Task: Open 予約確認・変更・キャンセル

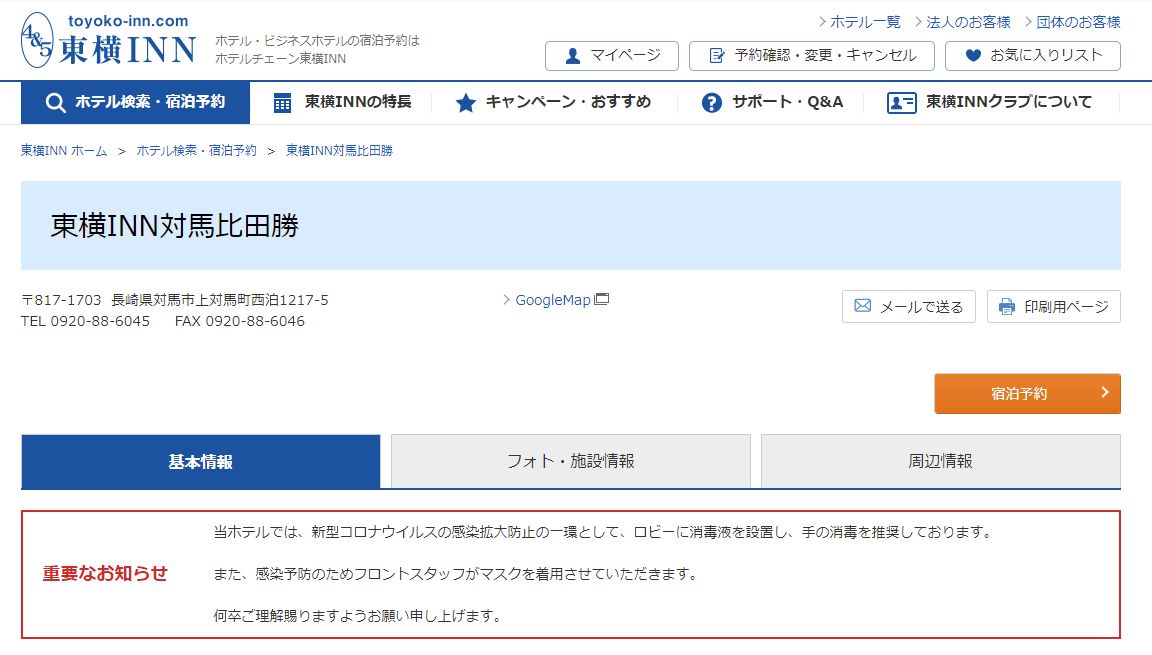Action: (811, 56)
